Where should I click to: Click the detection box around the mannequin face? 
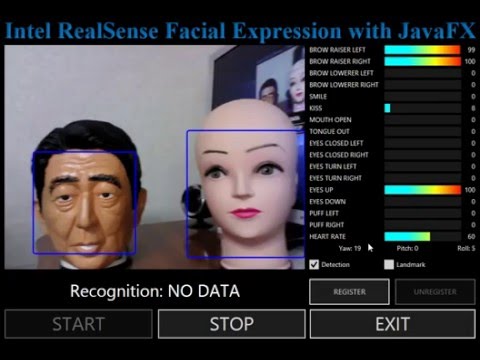[x=245, y=194]
